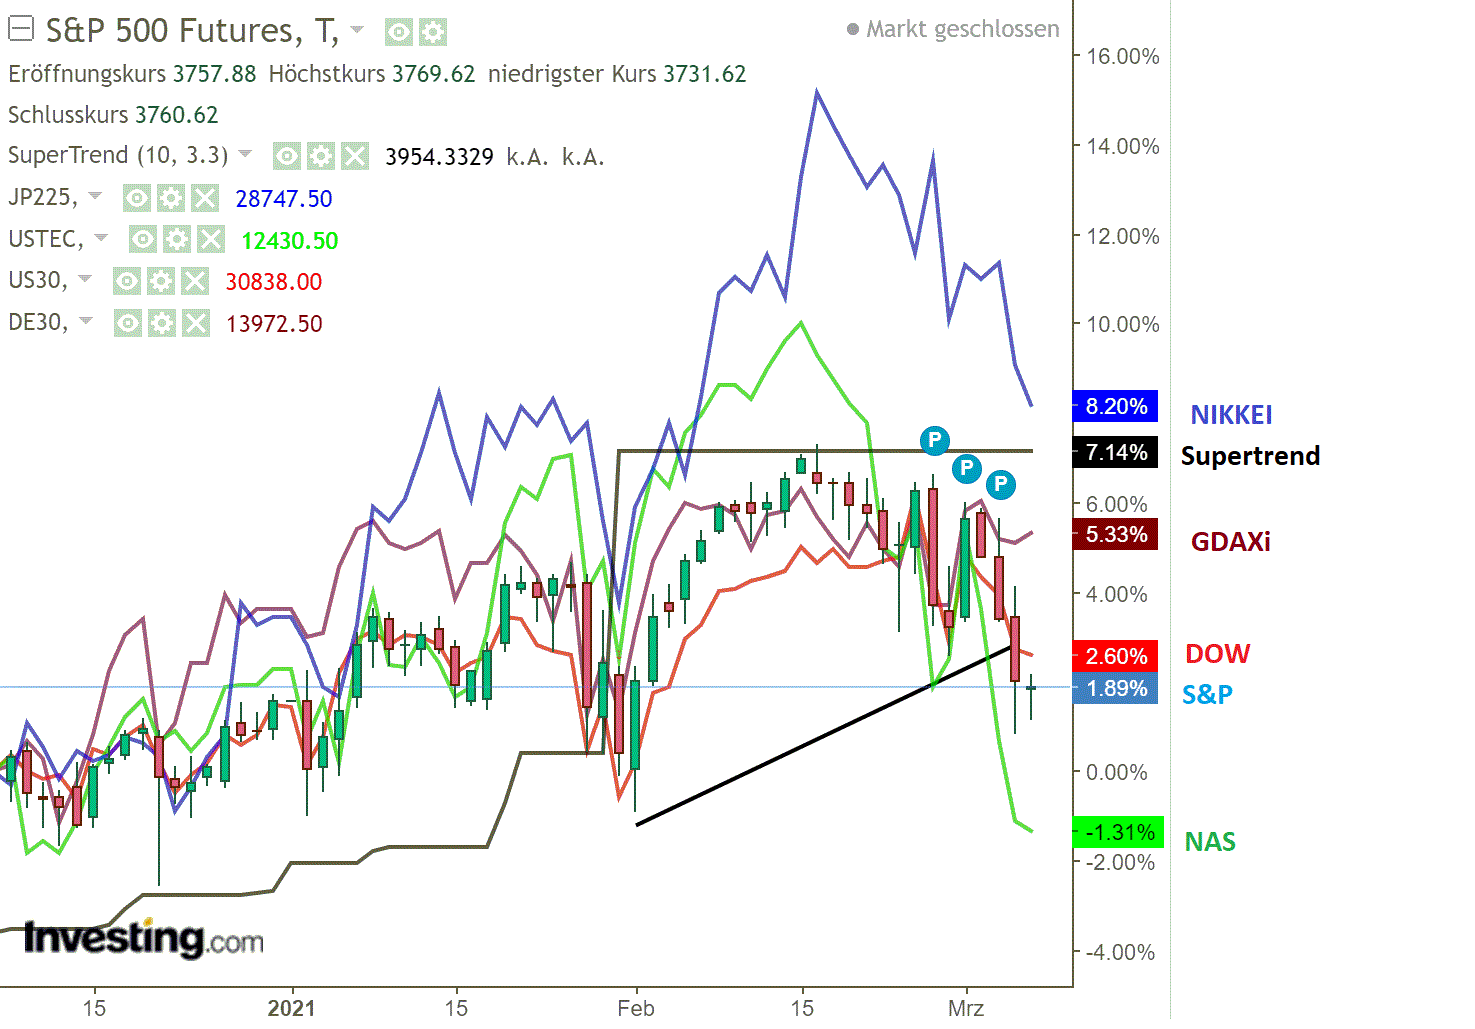Click the Mrz label on the time axis
1475x1029 pixels.
(966, 1008)
